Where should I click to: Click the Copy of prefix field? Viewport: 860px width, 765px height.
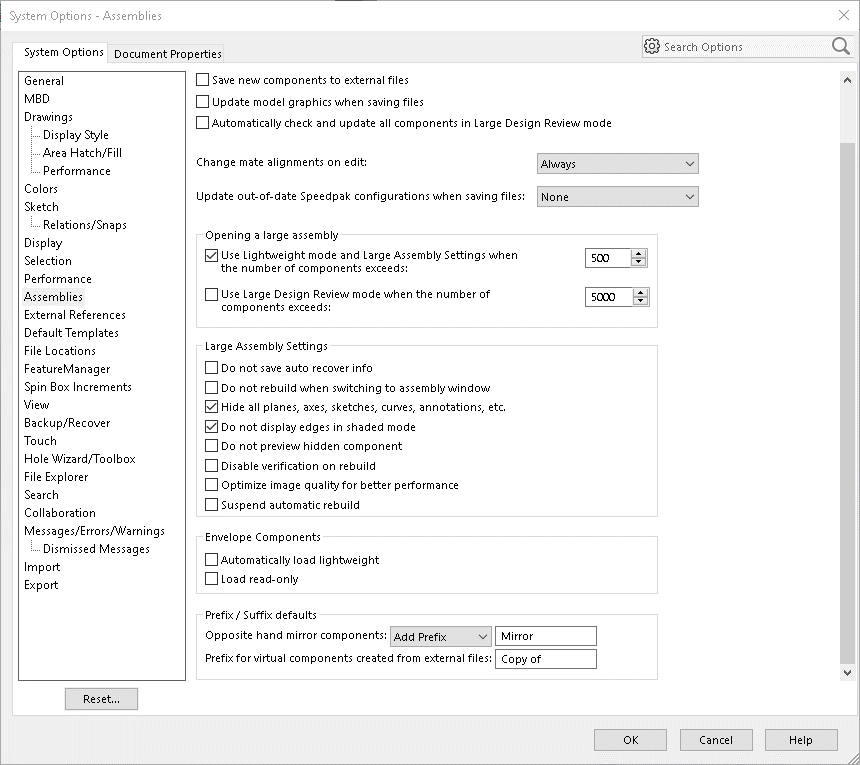pos(546,659)
